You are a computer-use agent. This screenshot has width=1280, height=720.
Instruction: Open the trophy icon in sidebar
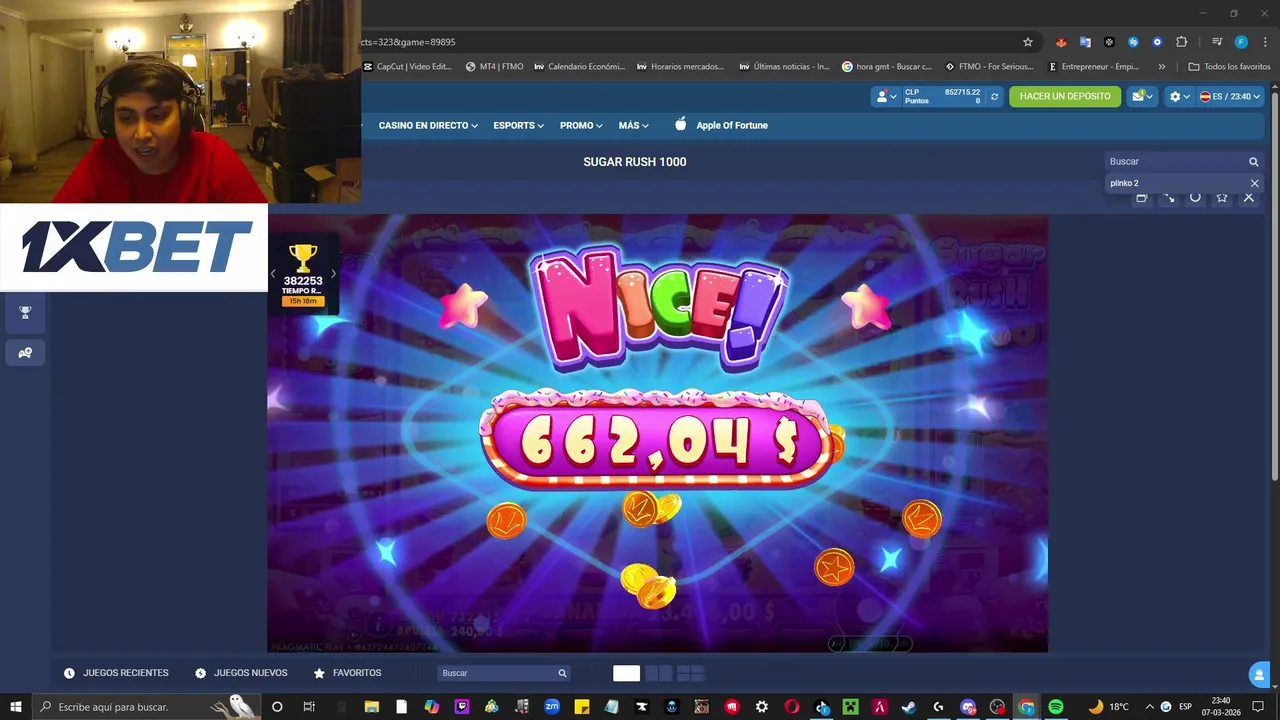[25, 312]
